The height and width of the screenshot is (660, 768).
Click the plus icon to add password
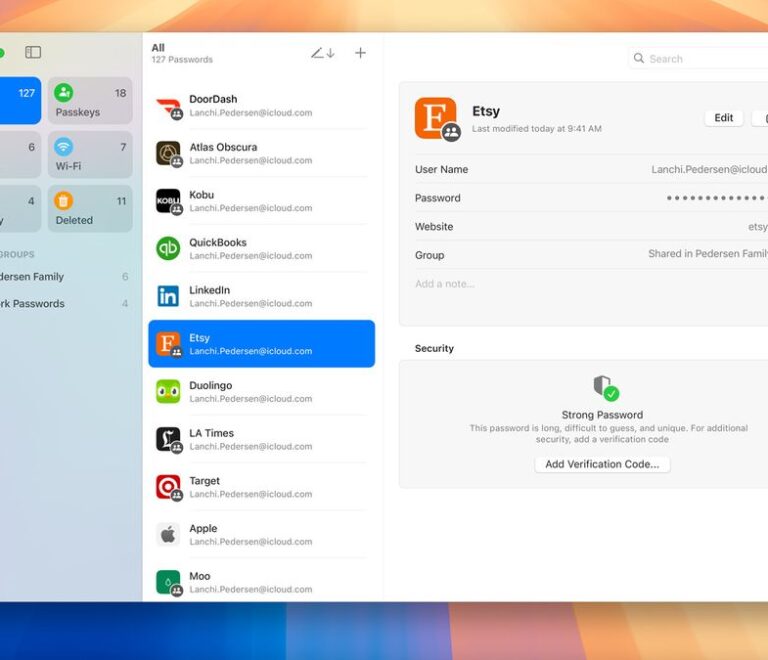[360, 53]
